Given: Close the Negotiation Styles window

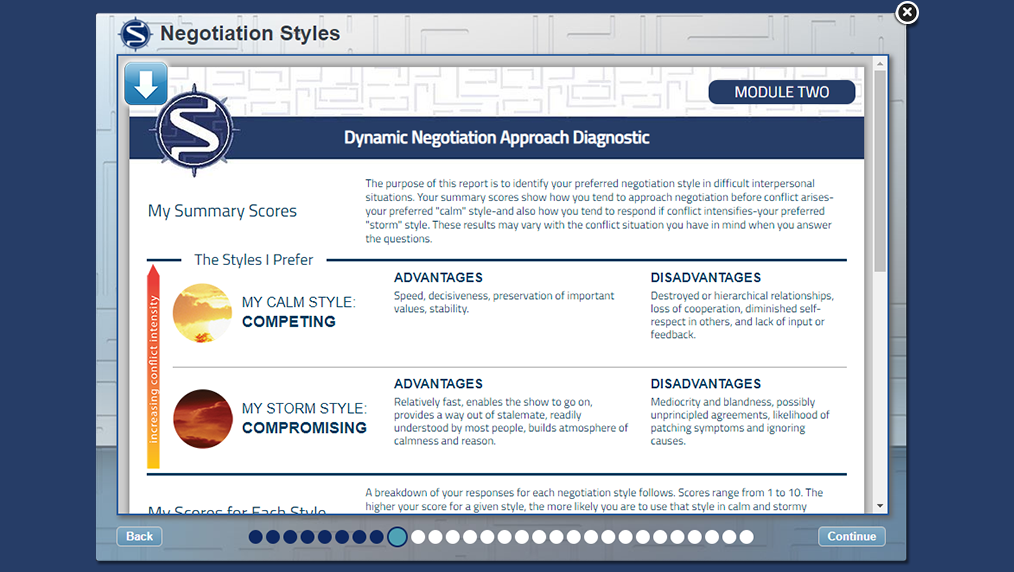Looking at the screenshot, I should pos(906,12).
